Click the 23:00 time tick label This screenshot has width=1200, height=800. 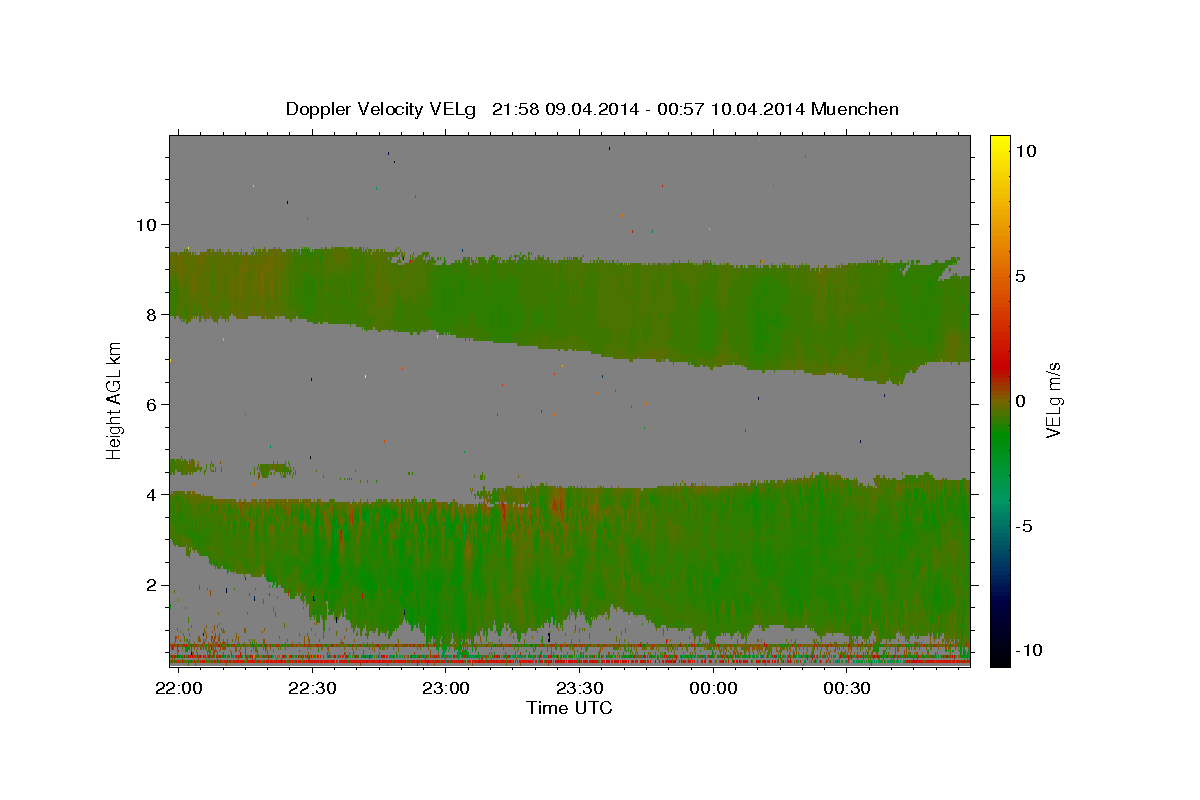click(446, 688)
